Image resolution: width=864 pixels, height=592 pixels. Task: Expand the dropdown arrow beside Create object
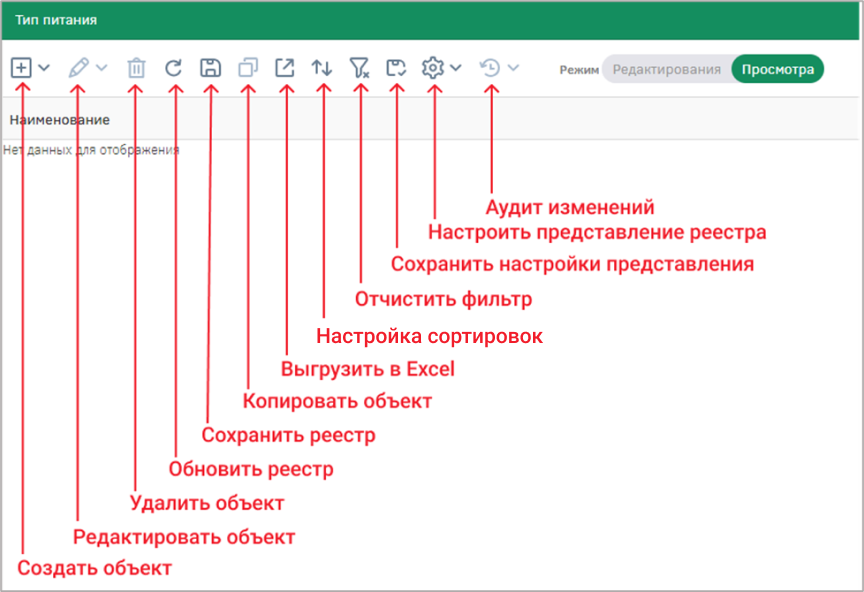[44, 68]
